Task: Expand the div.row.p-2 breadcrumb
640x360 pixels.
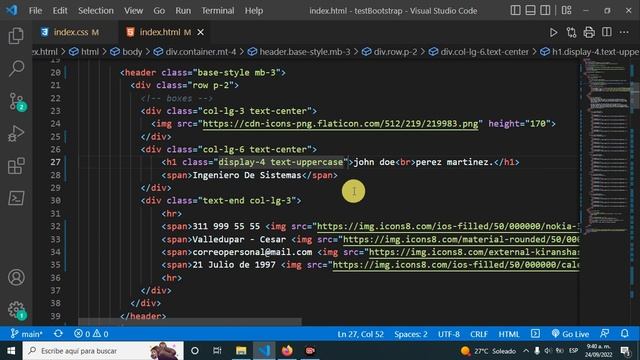Action: [390, 52]
